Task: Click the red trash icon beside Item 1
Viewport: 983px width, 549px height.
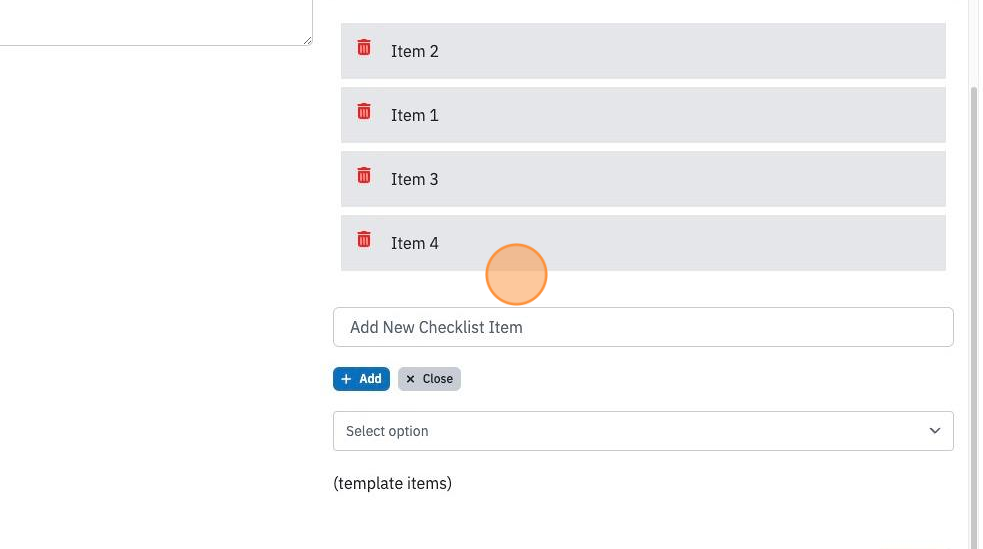Action: point(364,111)
